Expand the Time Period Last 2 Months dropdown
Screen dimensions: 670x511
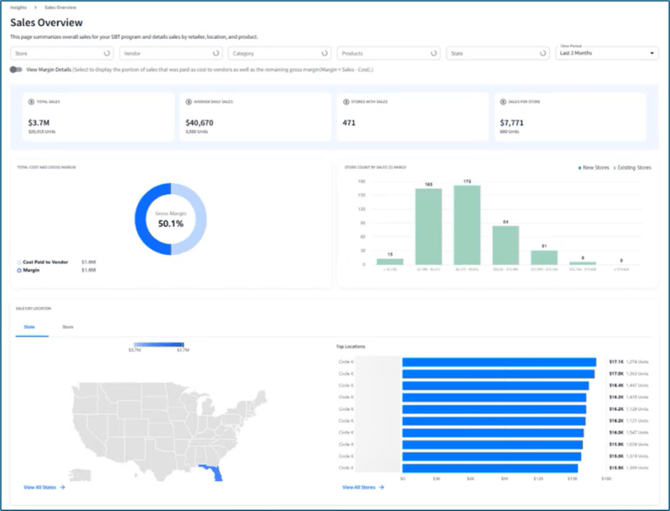point(606,54)
